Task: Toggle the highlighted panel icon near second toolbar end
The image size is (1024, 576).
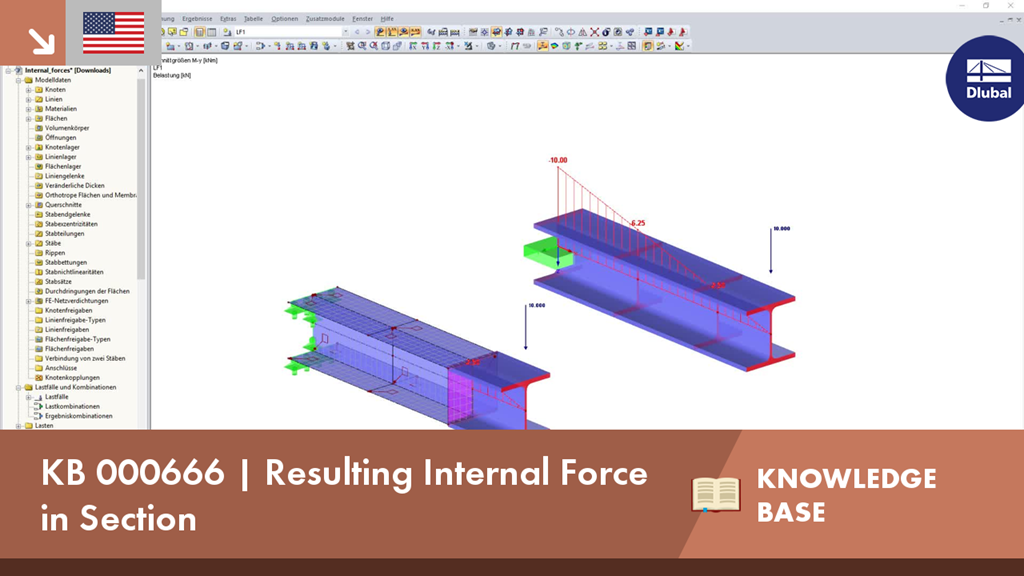Action: coord(647,46)
